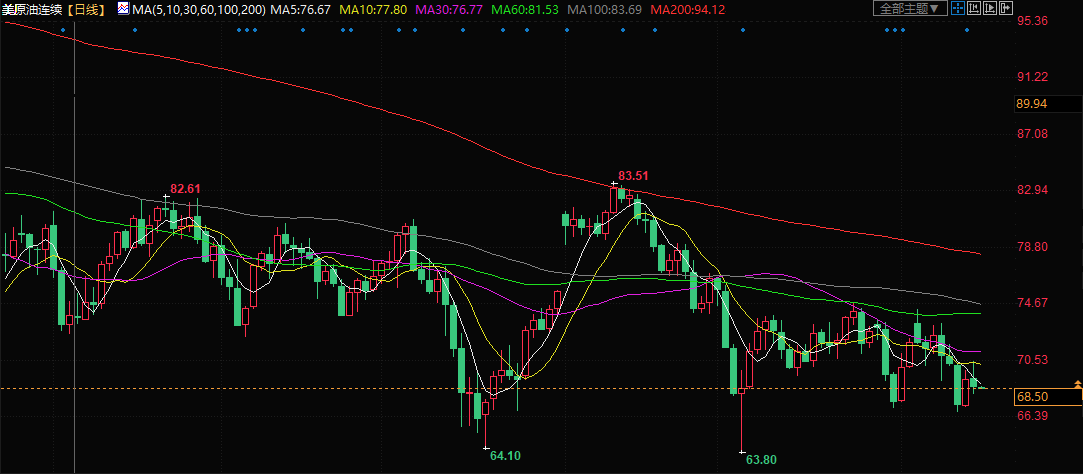Select the yellow MA10:77.80 legend label
1083x474 pixels.
(374, 9)
